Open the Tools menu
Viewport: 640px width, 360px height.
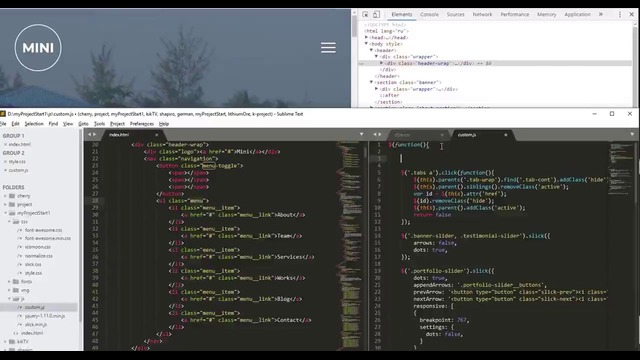point(99,124)
